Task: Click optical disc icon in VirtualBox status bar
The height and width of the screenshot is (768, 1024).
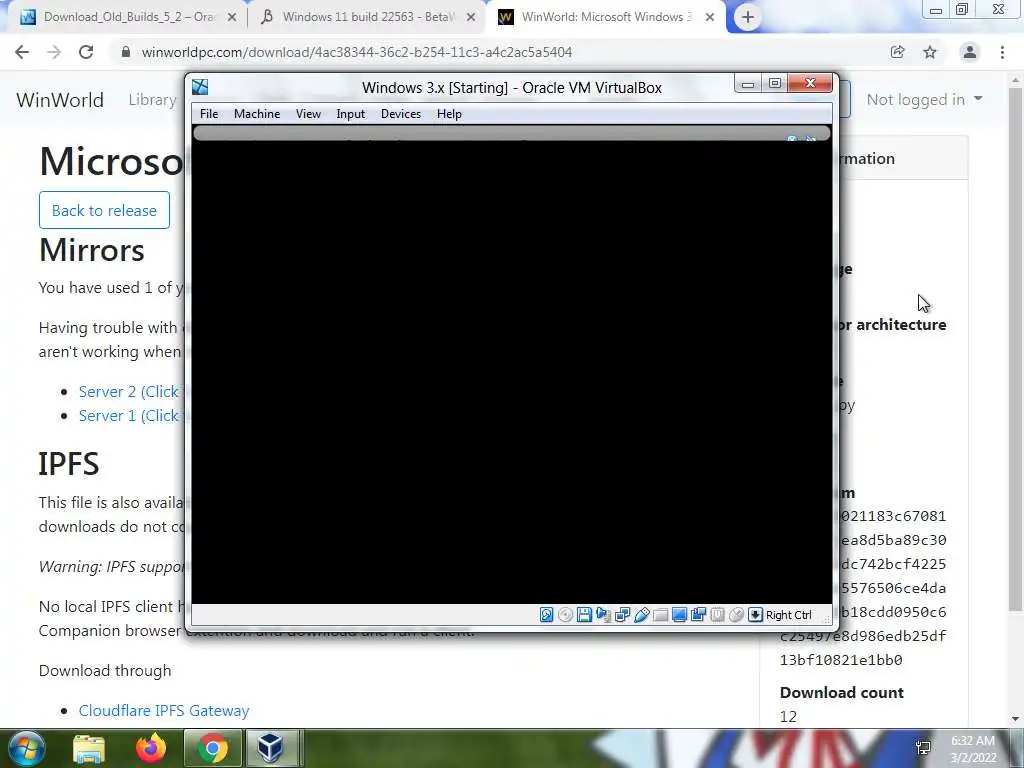Action: click(x=566, y=615)
